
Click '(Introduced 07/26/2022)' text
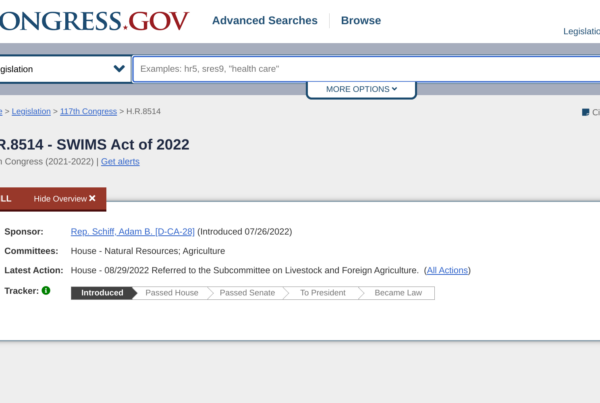coord(245,232)
